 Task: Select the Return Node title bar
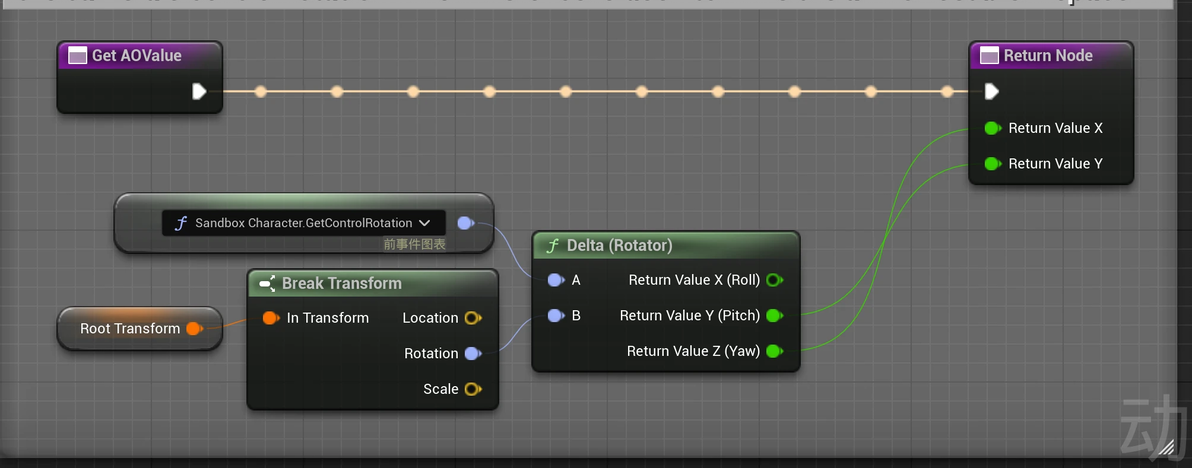point(1047,56)
